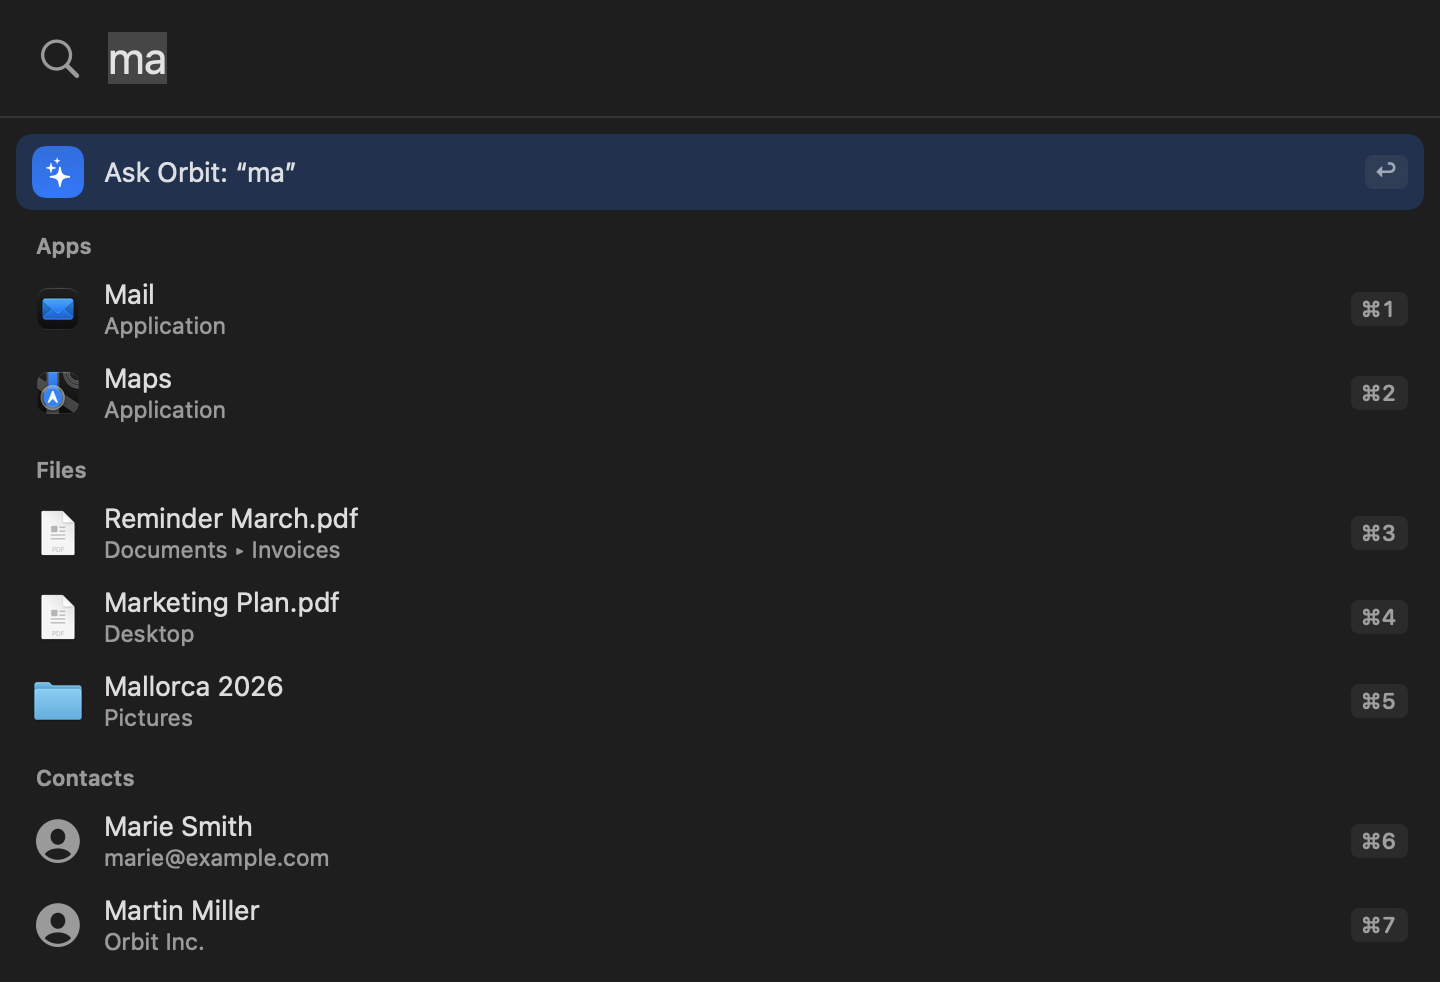The width and height of the screenshot is (1440, 982).
Task: Click the ⌘4 shortcut badge for Marketing Plan.pdf
Action: click(x=1379, y=617)
